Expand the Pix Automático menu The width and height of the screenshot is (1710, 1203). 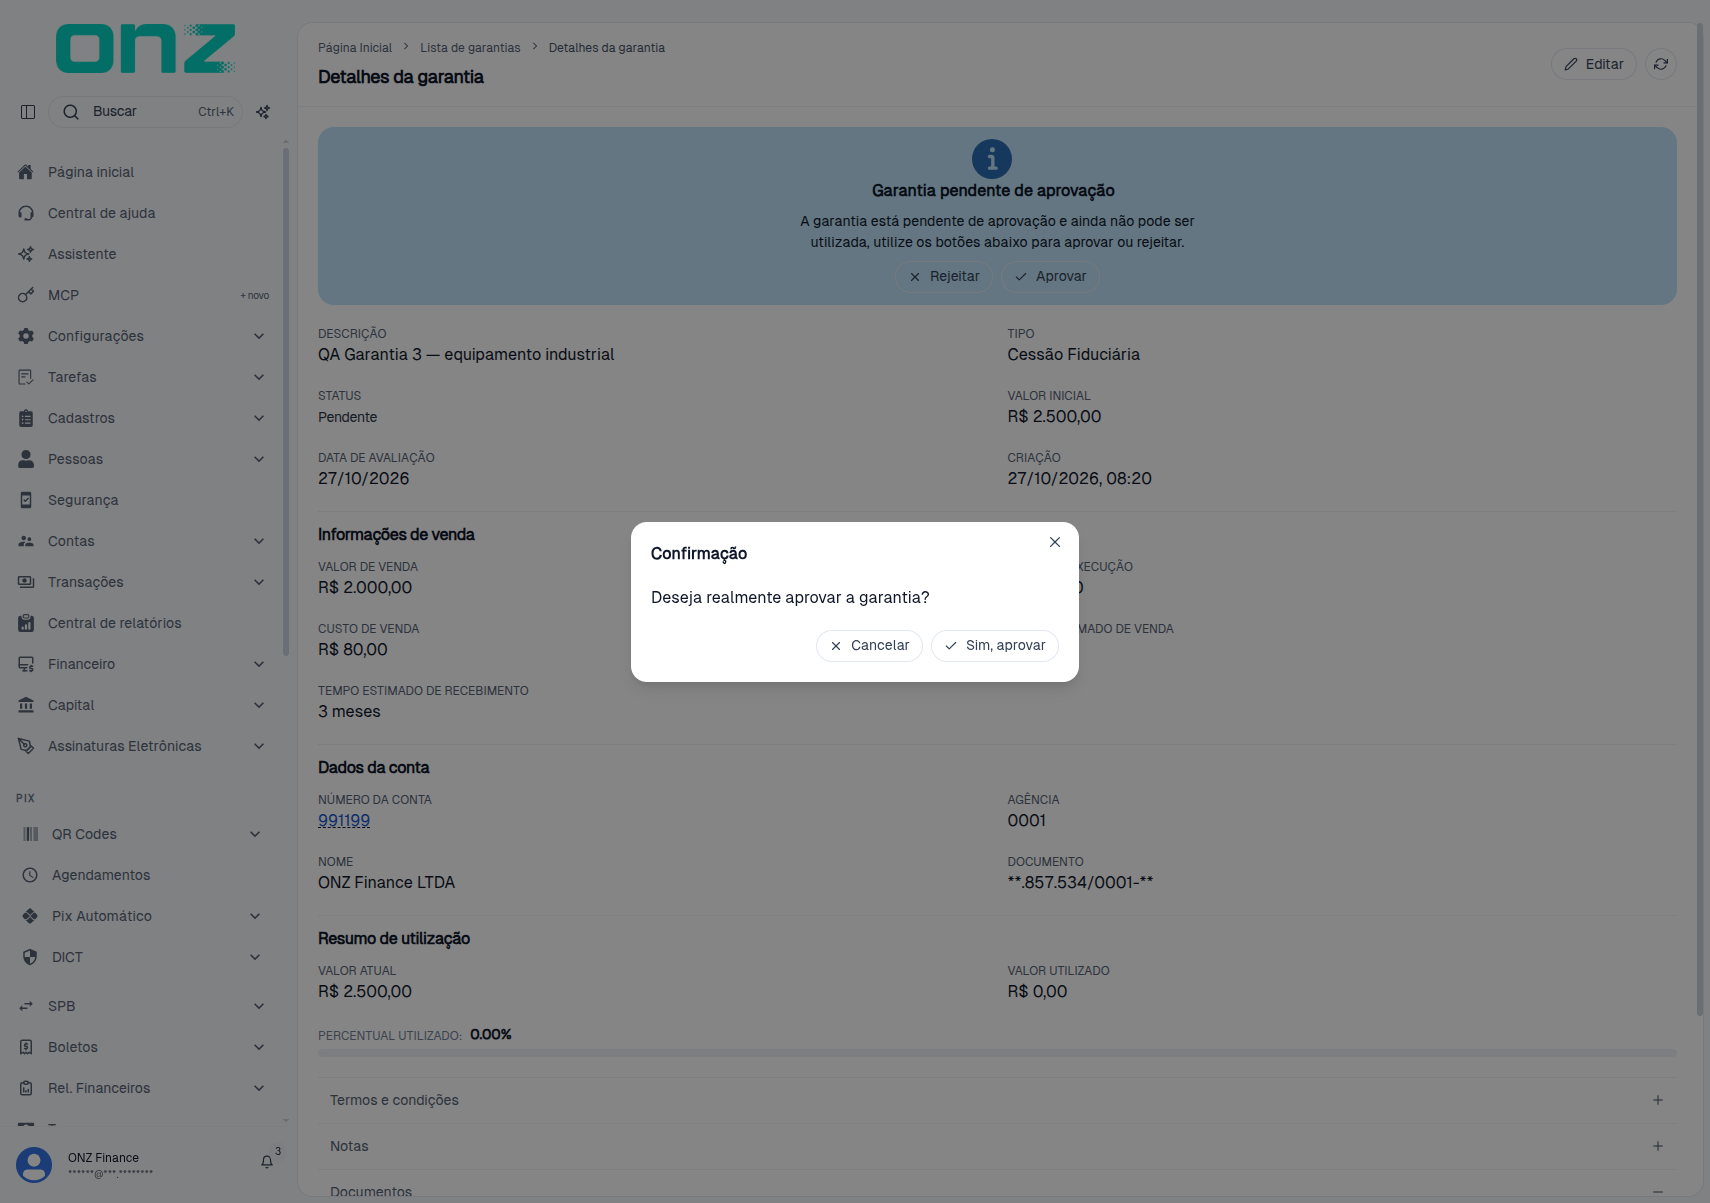pos(143,916)
